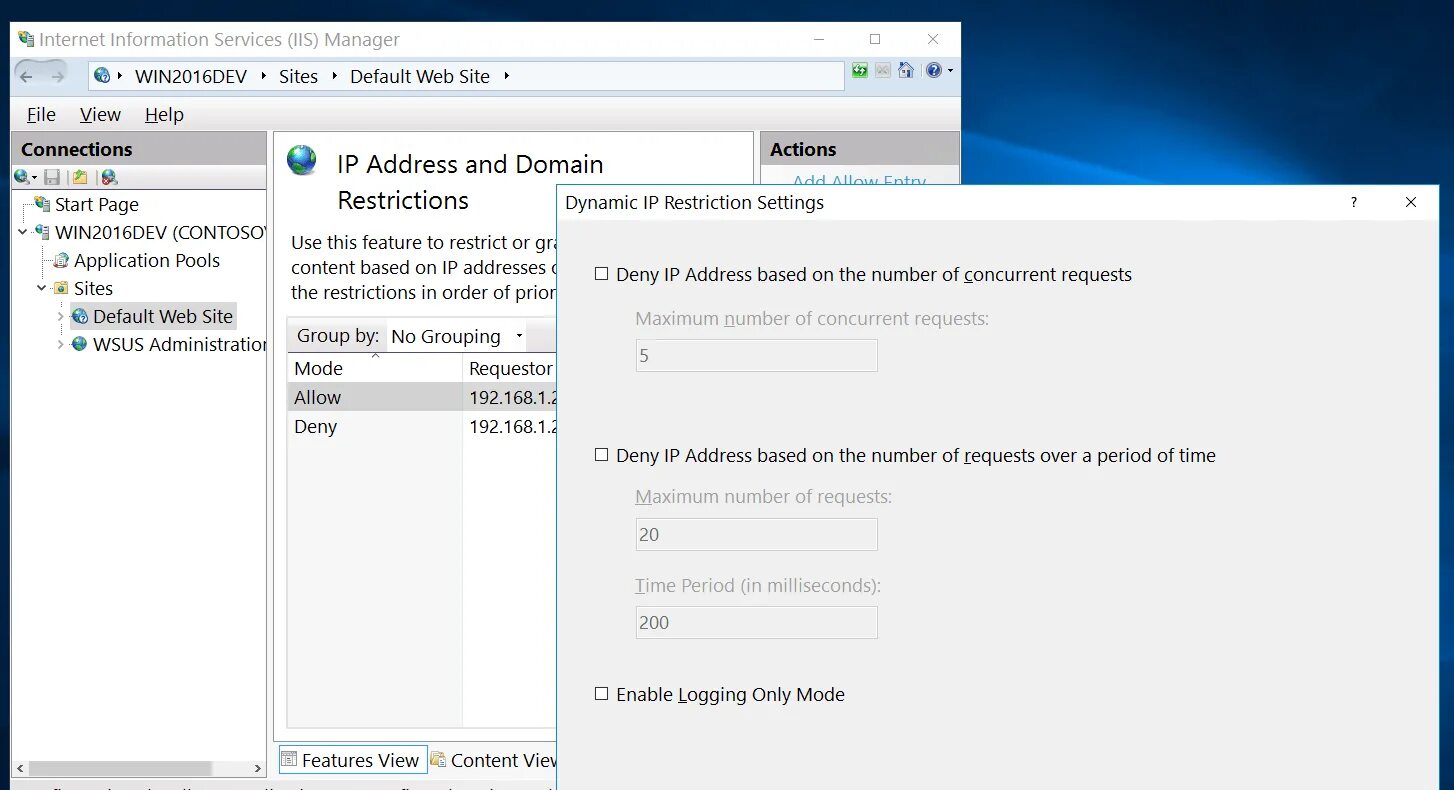
Task: Open the Help icon dropdown arrow
Action: (950, 71)
